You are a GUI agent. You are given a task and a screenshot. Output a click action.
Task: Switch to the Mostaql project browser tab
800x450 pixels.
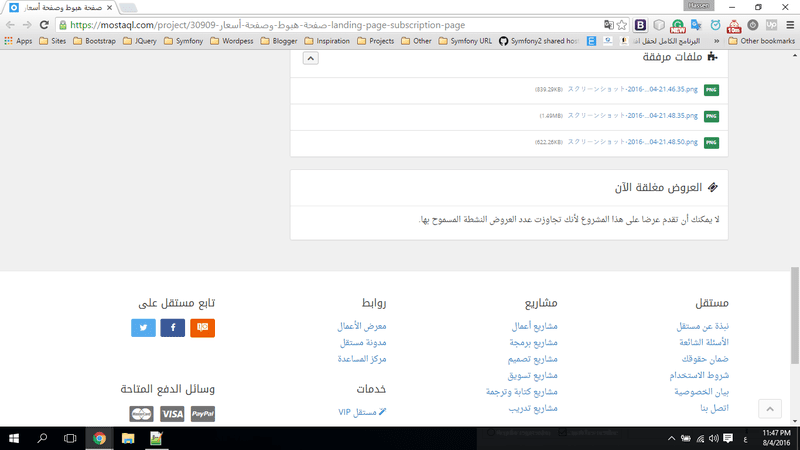coord(61,8)
